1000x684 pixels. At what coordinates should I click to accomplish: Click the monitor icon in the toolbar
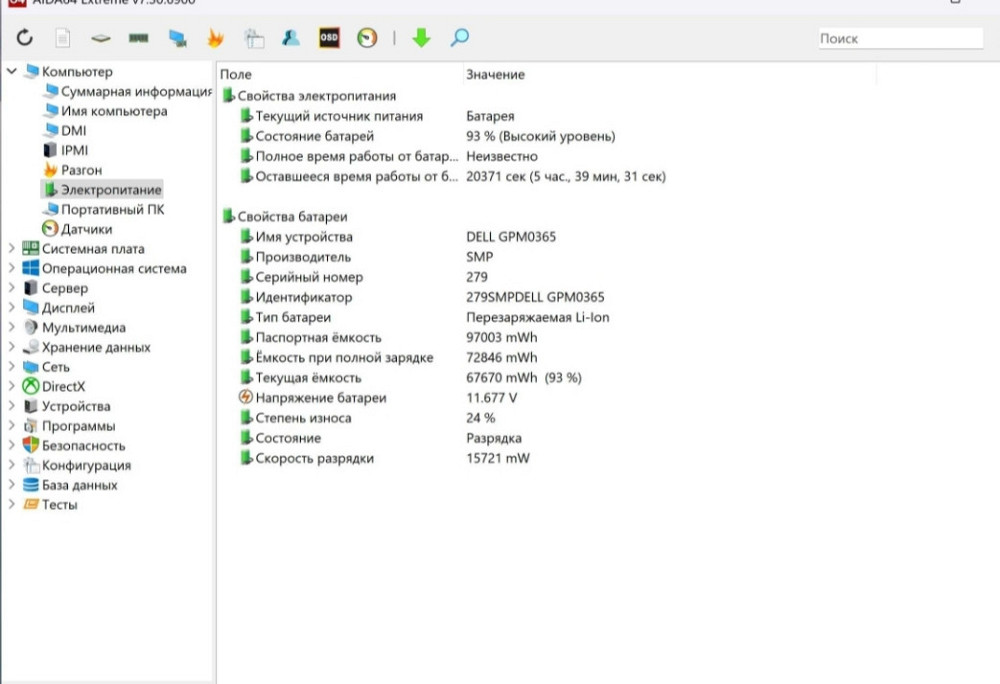178,38
